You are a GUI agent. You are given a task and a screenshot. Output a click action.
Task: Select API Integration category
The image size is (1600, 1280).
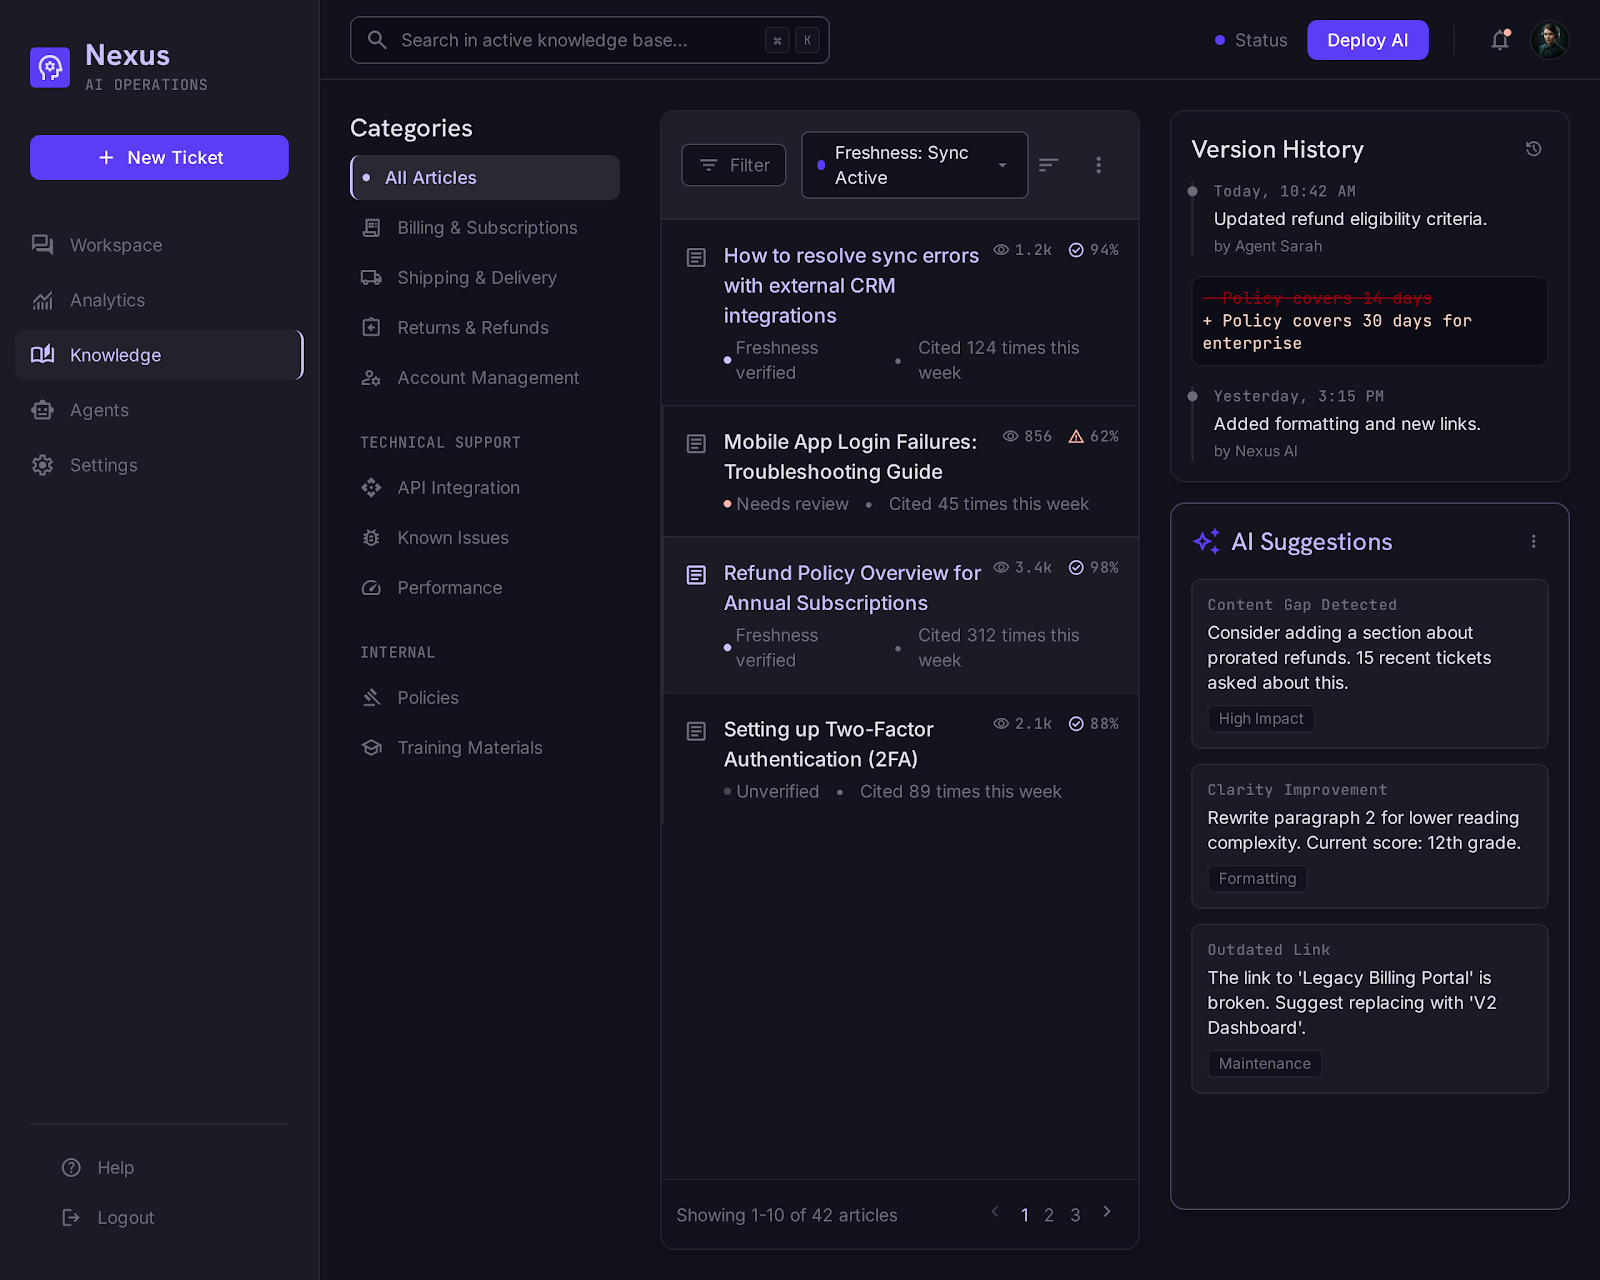pos(485,488)
